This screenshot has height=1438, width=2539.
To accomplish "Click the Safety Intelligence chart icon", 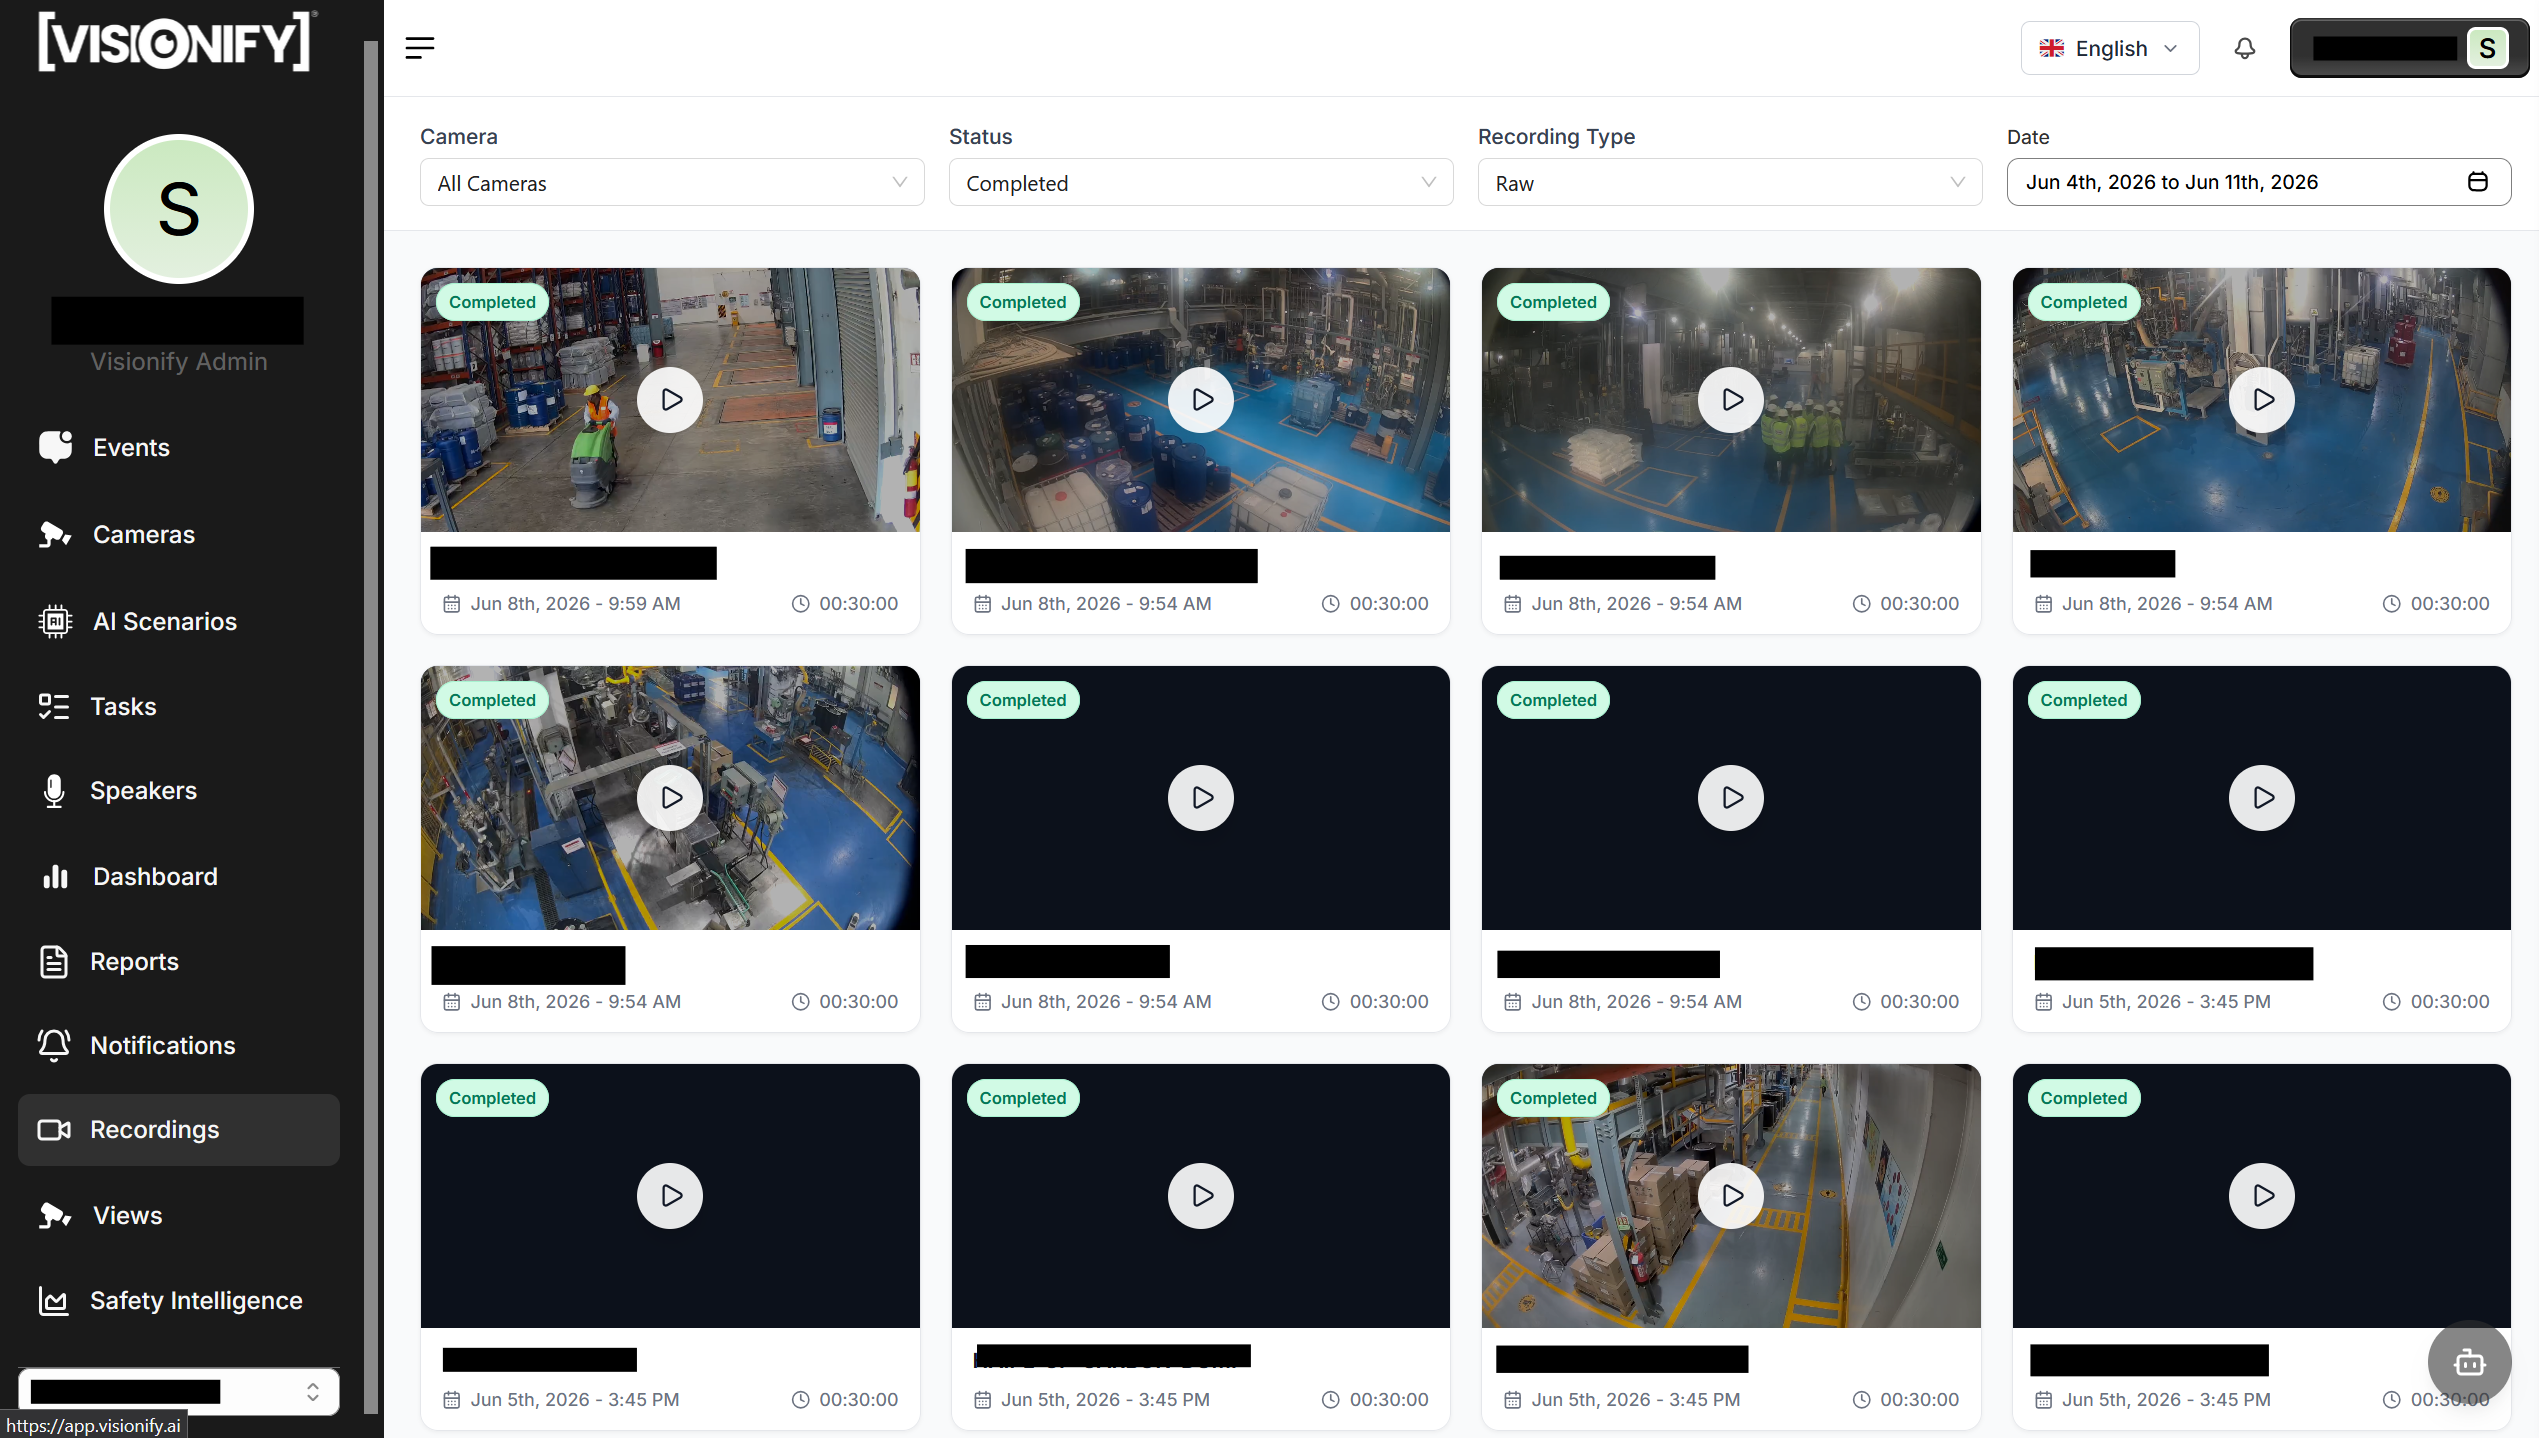I will click(54, 1300).
